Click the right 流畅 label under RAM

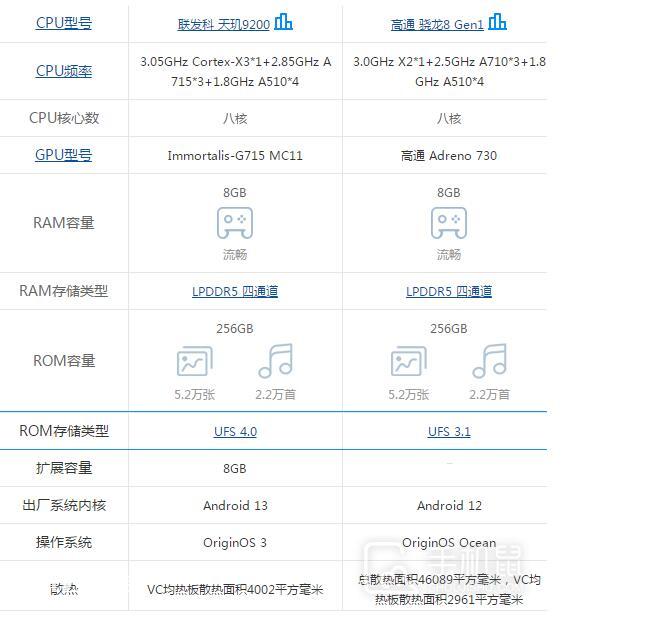click(x=449, y=255)
